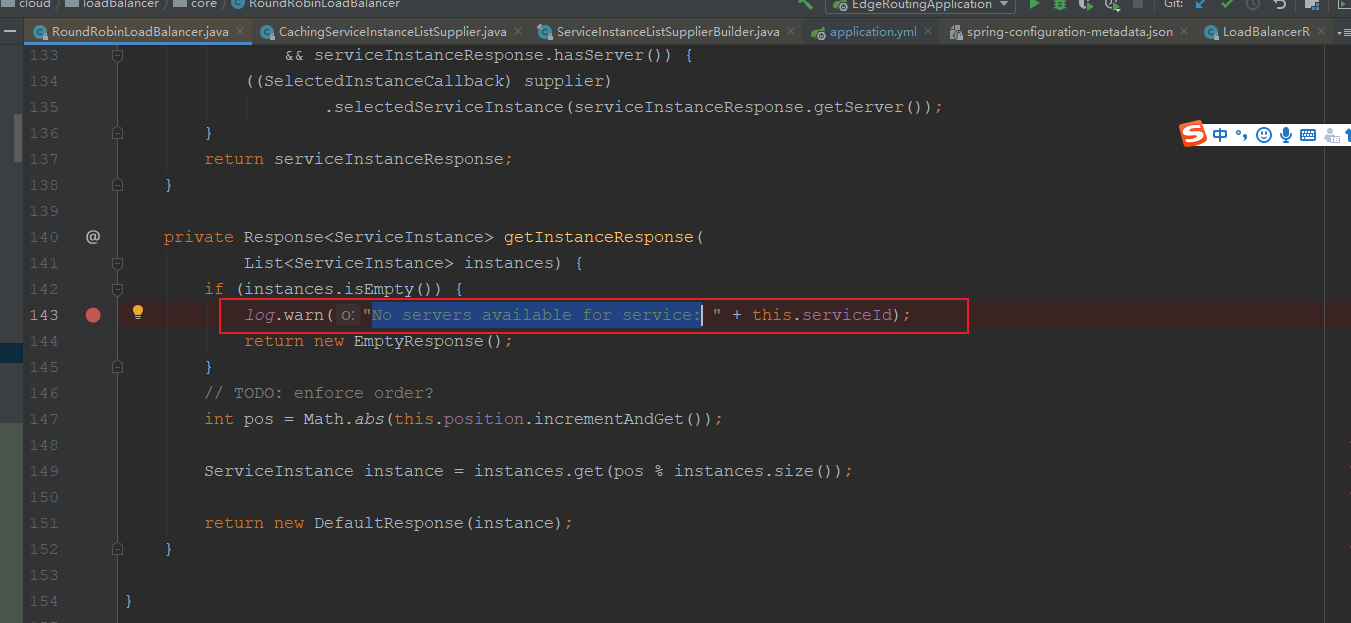Commit changes with the green Git checkmark
Viewport: 1351px width, 623px height.
click(x=1227, y=4)
